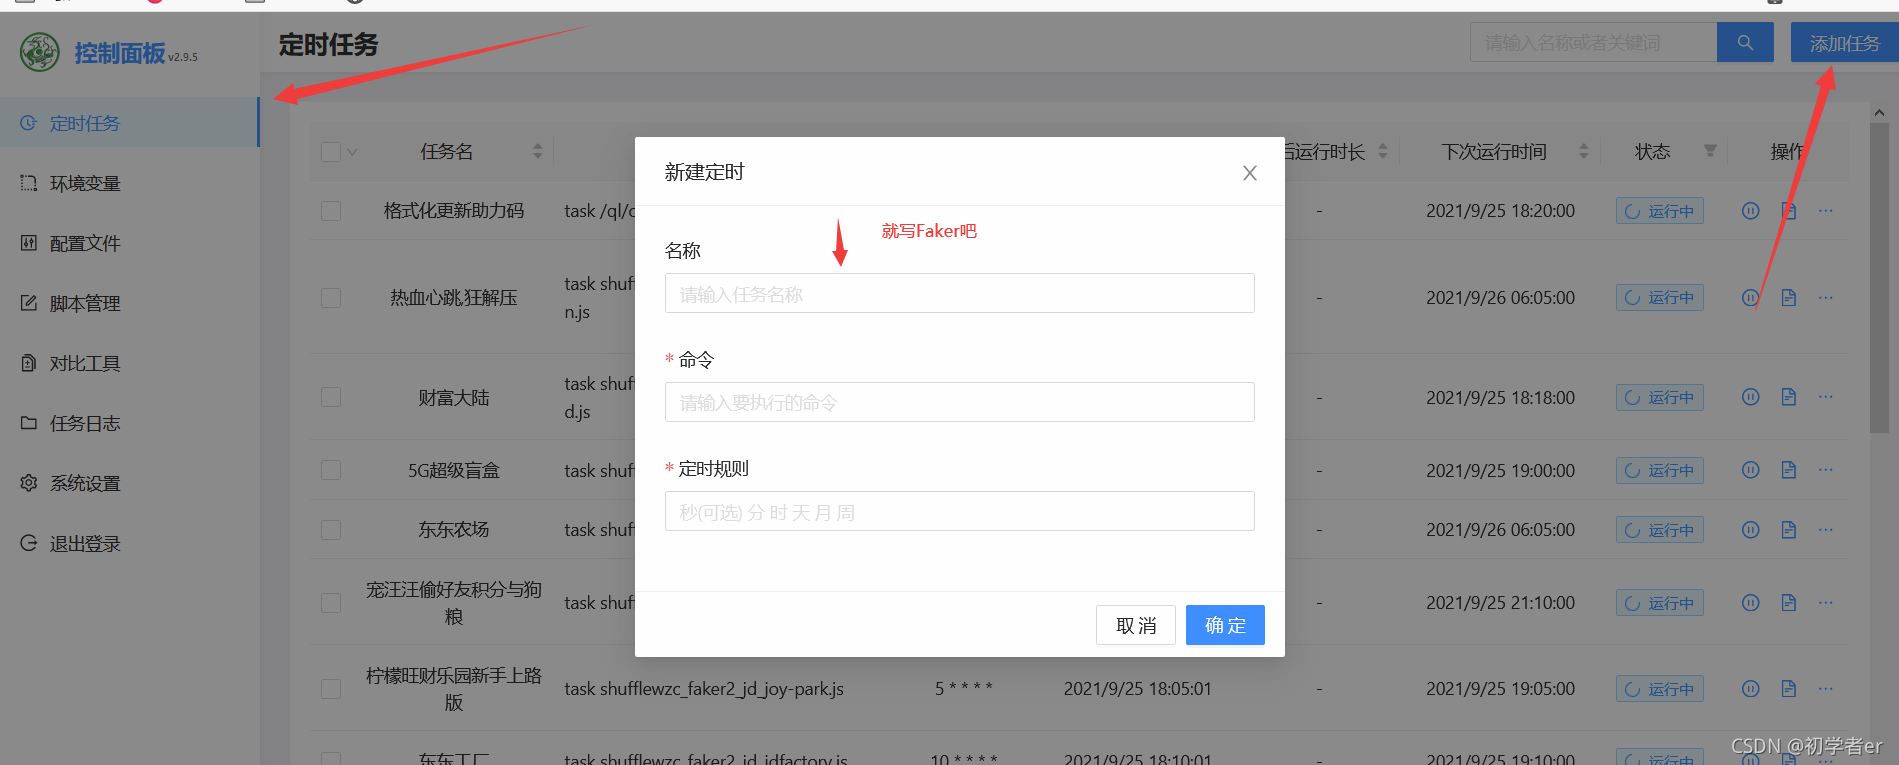Sort by 下次运行时间 column arrows
The image size is (1899, 765).
(x=1583, y=151)
